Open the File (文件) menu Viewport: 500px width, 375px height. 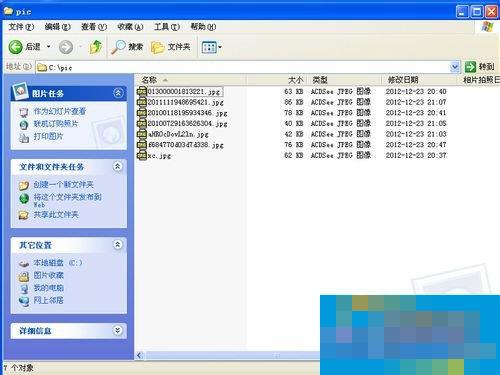pos(21,27)
